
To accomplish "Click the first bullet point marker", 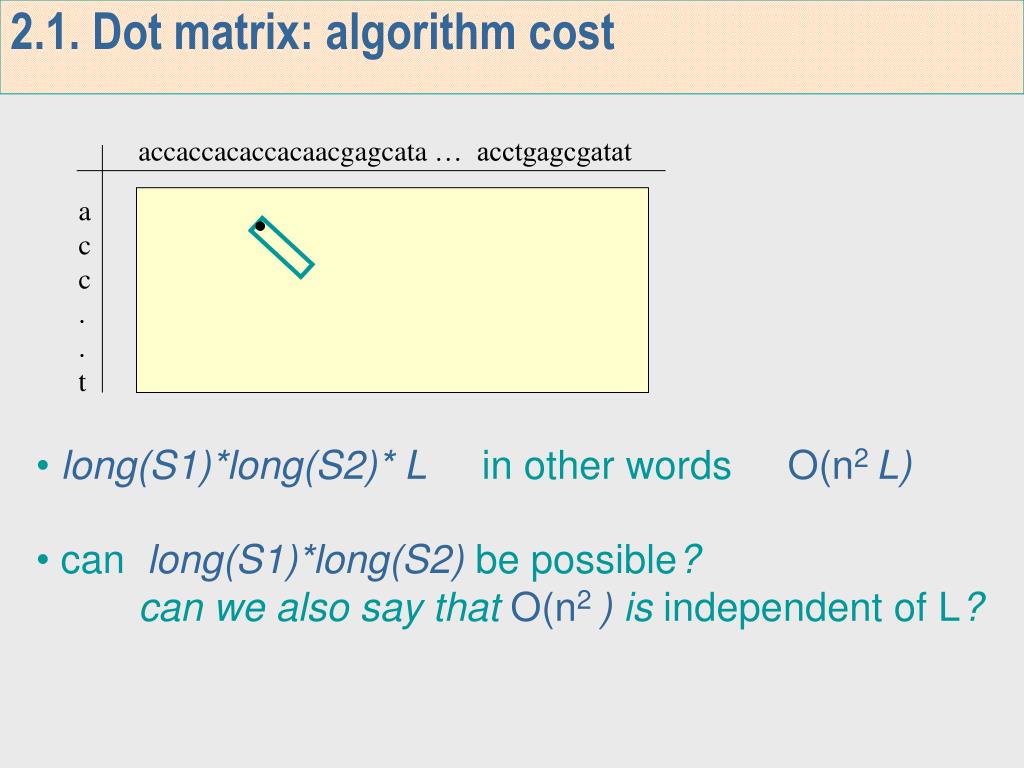I will point(43,466).
